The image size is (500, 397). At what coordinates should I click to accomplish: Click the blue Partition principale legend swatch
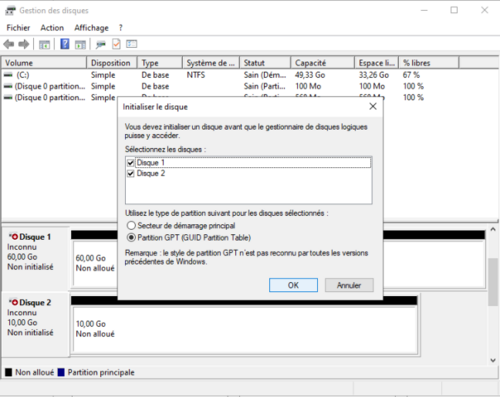tap(61, 372)
